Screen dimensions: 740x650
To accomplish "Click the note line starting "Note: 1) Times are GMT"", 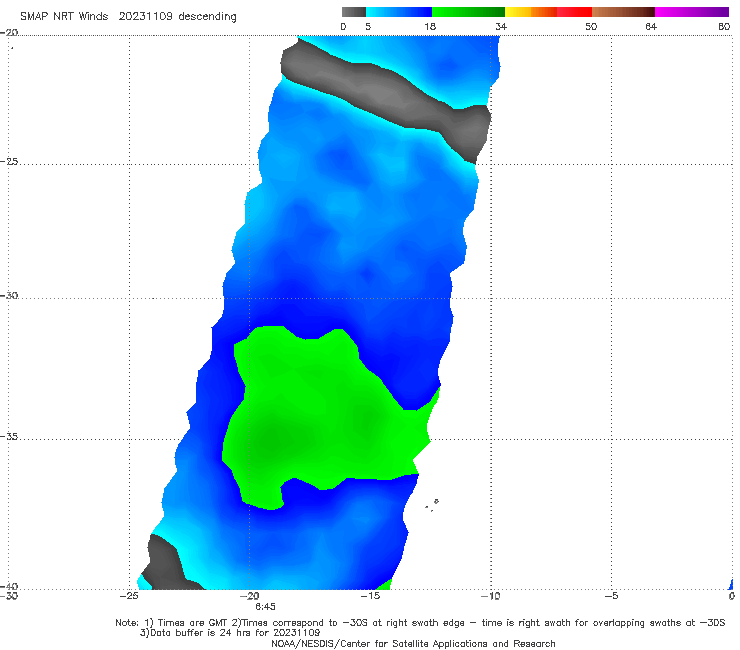I will (x=420, y=623).
